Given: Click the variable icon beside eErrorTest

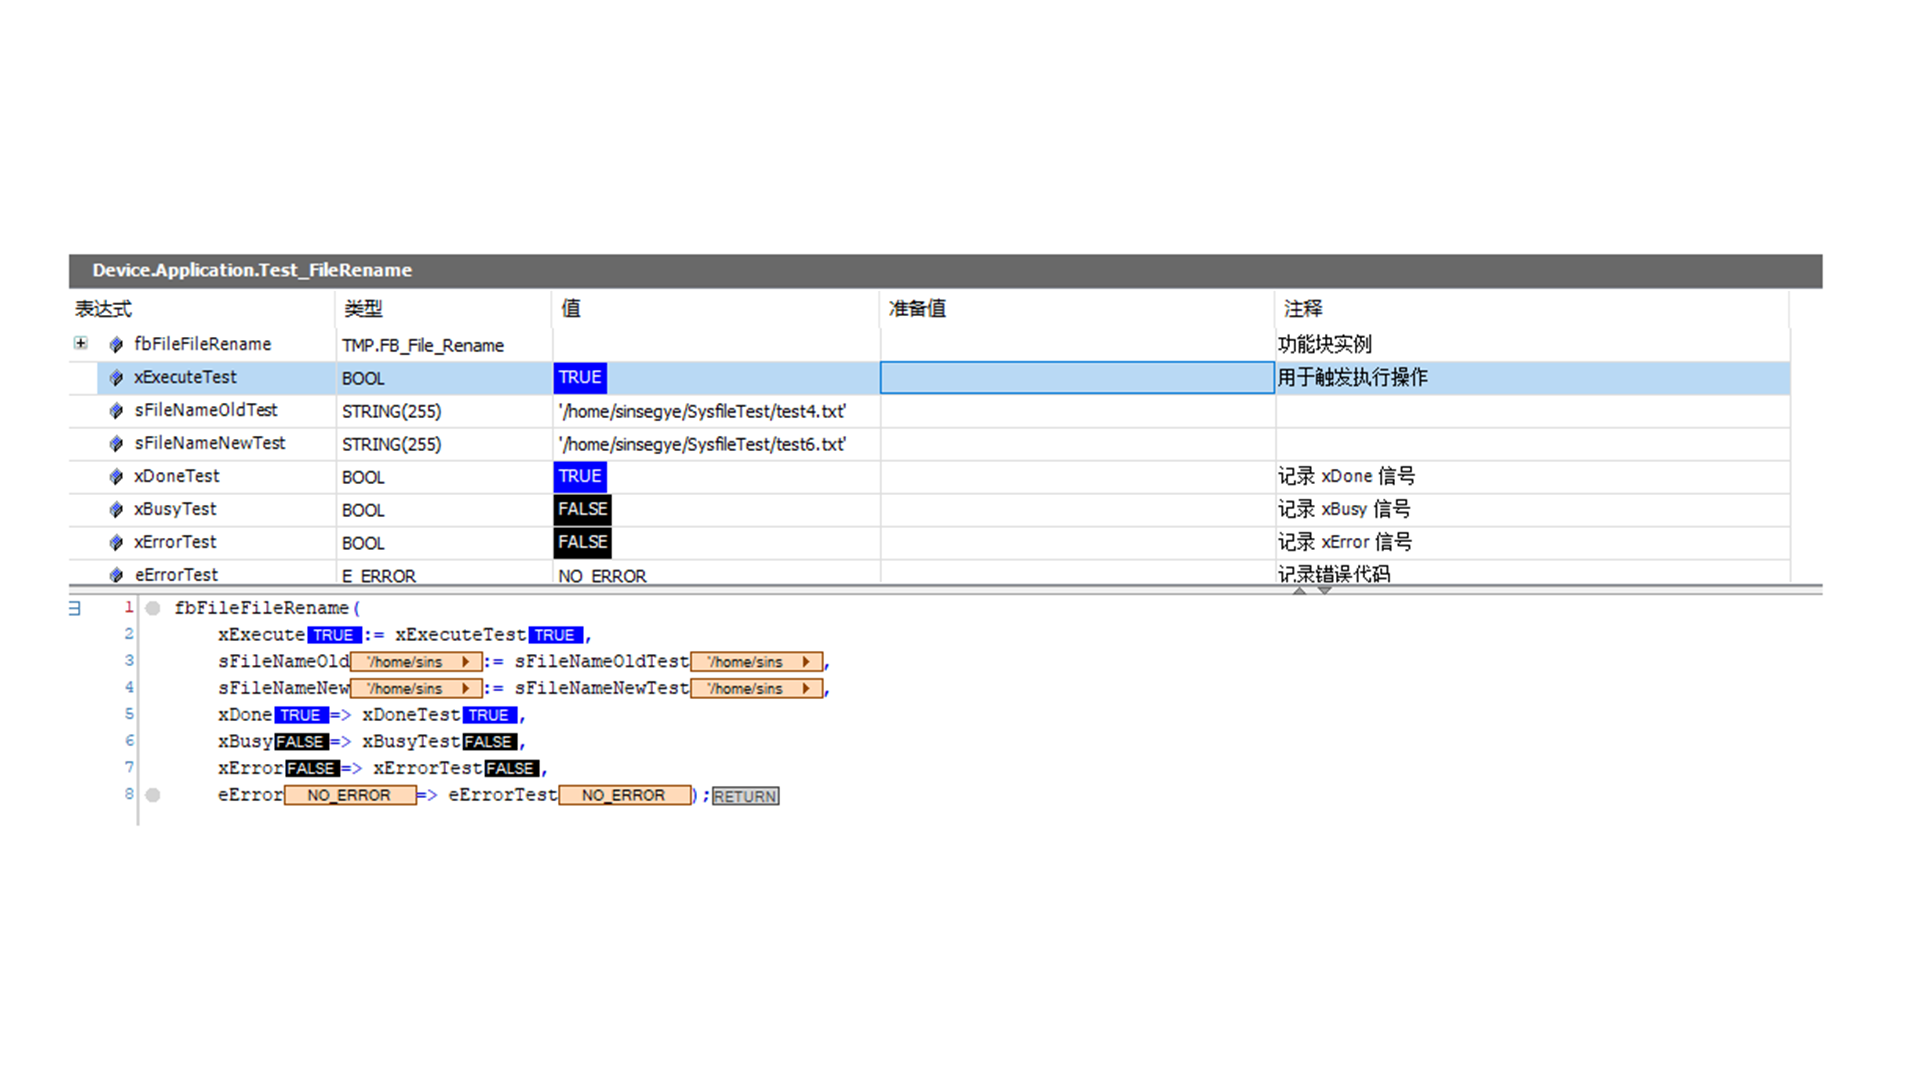Looking at the screenshot, I should [116, 575].
